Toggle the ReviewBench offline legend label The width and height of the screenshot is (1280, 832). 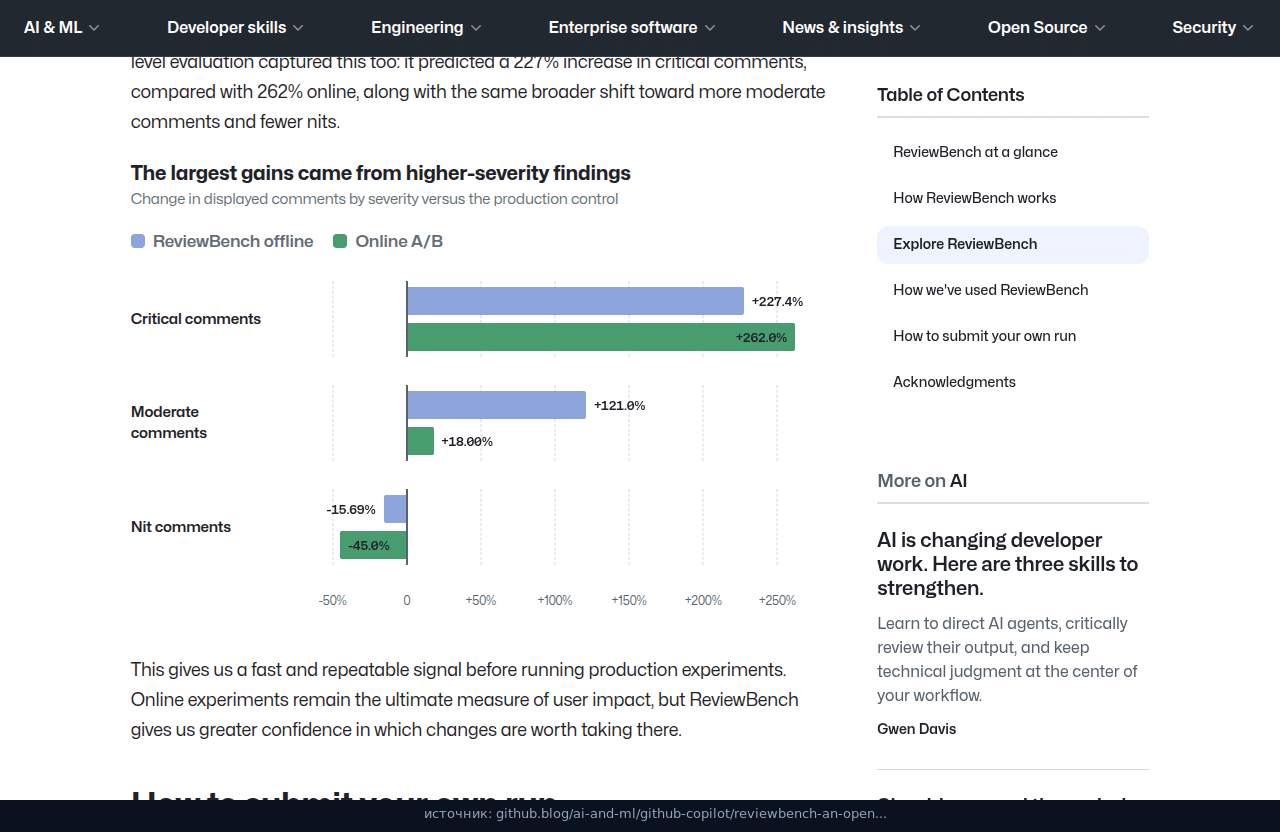233,241
